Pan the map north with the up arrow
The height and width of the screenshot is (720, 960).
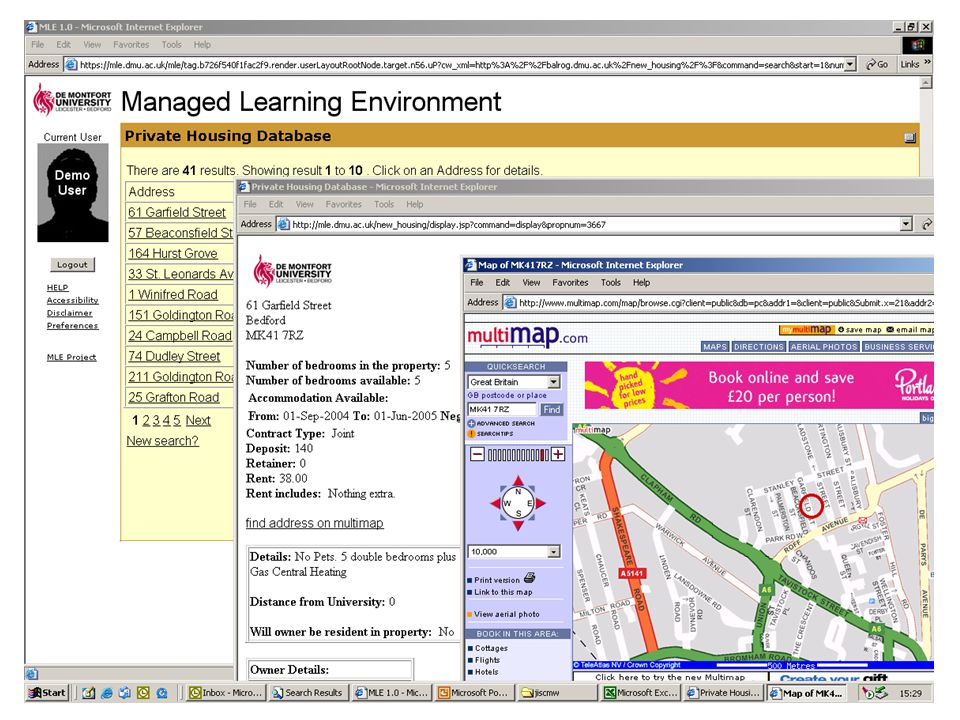pos(518,481)
